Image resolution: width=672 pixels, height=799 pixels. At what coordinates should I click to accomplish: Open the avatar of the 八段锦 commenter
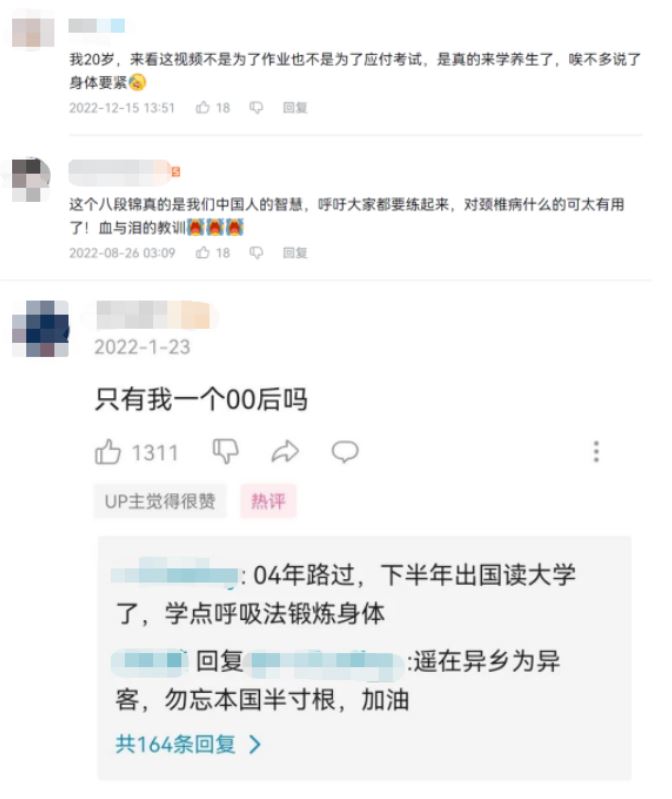[31, 179]
